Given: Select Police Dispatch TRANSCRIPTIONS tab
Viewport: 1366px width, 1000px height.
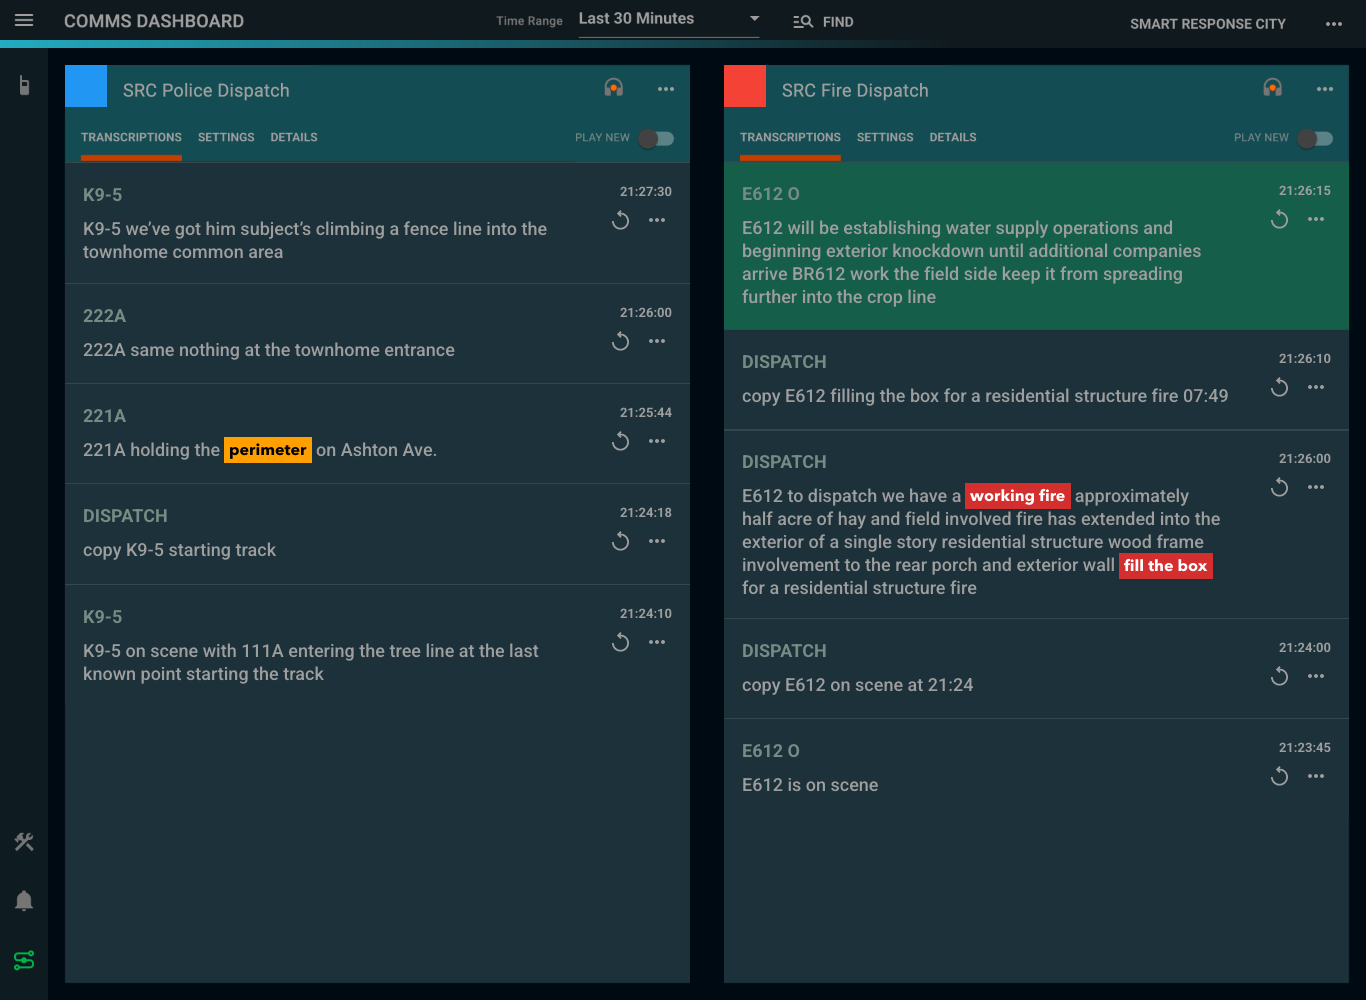Looking at the screenshot, I should (x=131, y=138).
